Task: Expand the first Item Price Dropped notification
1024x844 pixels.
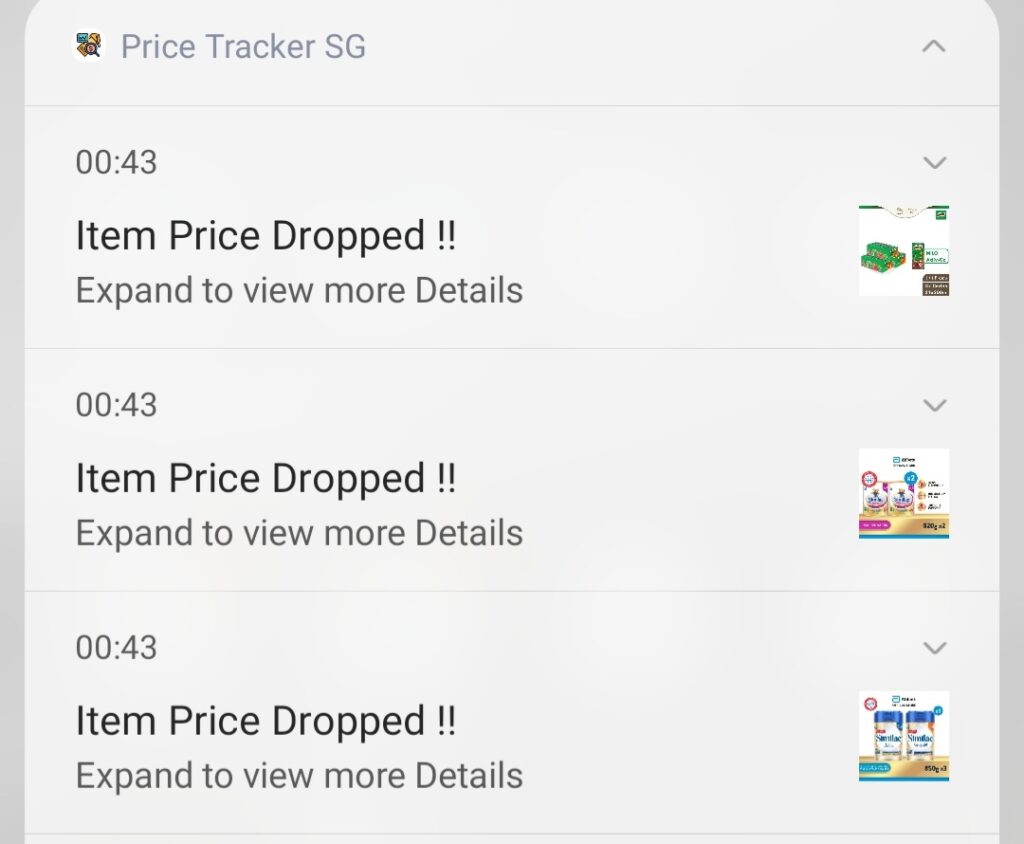Action: point(933,162)
